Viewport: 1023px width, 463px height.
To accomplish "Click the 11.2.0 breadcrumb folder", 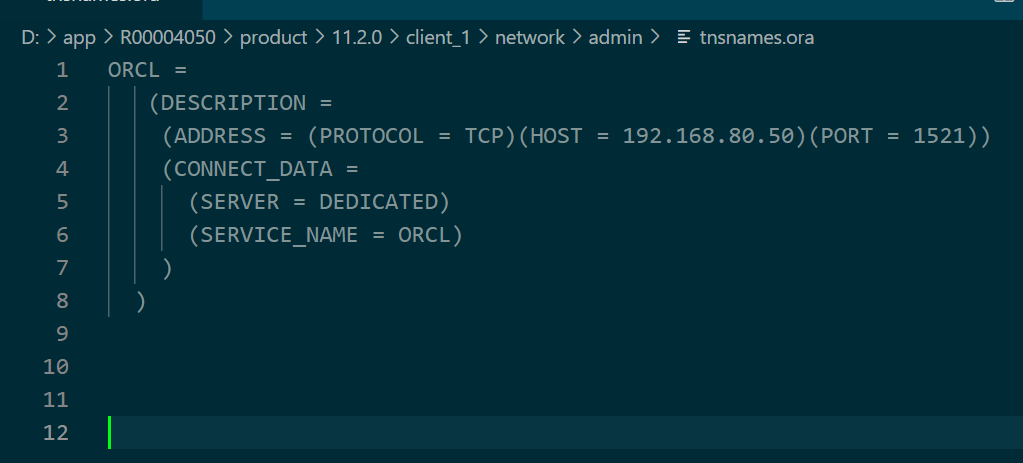I will pos(357,38).
